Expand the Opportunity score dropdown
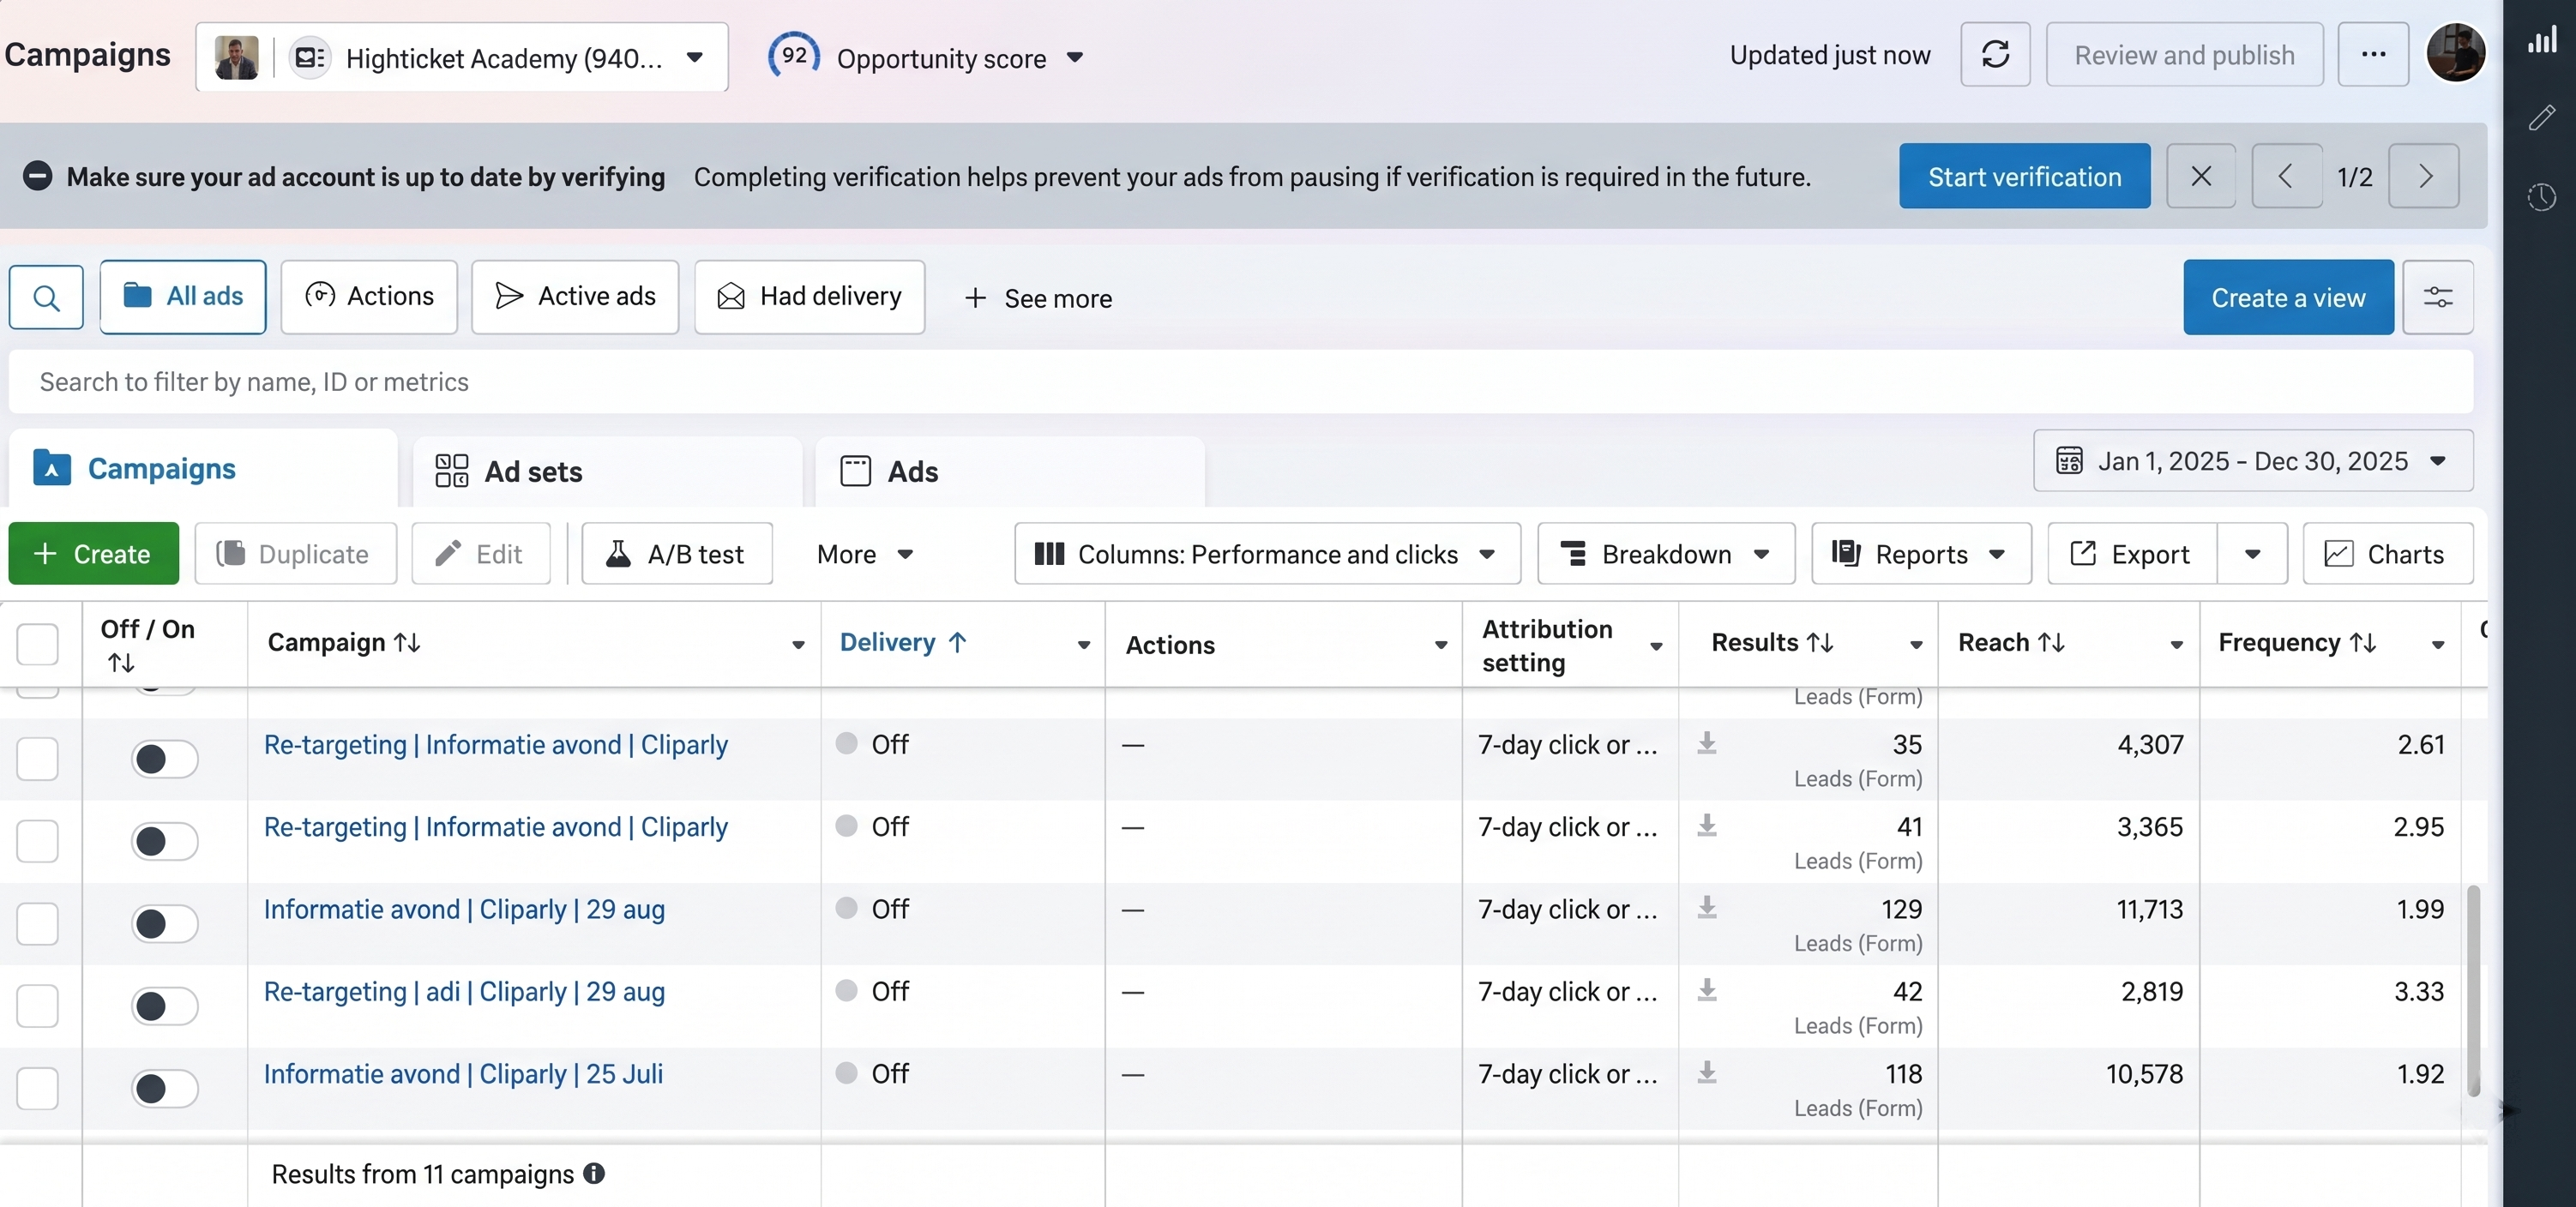Viewport: 2576px width, 1207px height. 1075,57
